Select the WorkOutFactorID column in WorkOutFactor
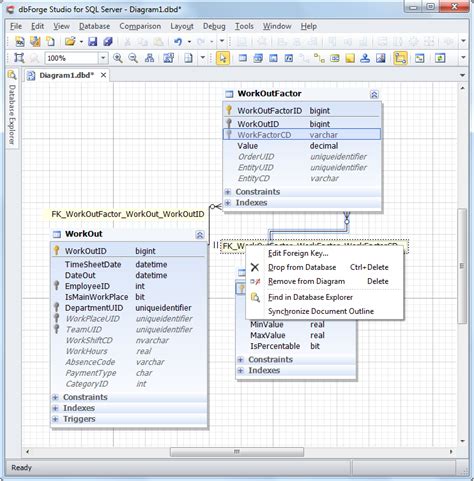Image resolution: width=474 pixels, height=481 pixels. tap(302, 110)
